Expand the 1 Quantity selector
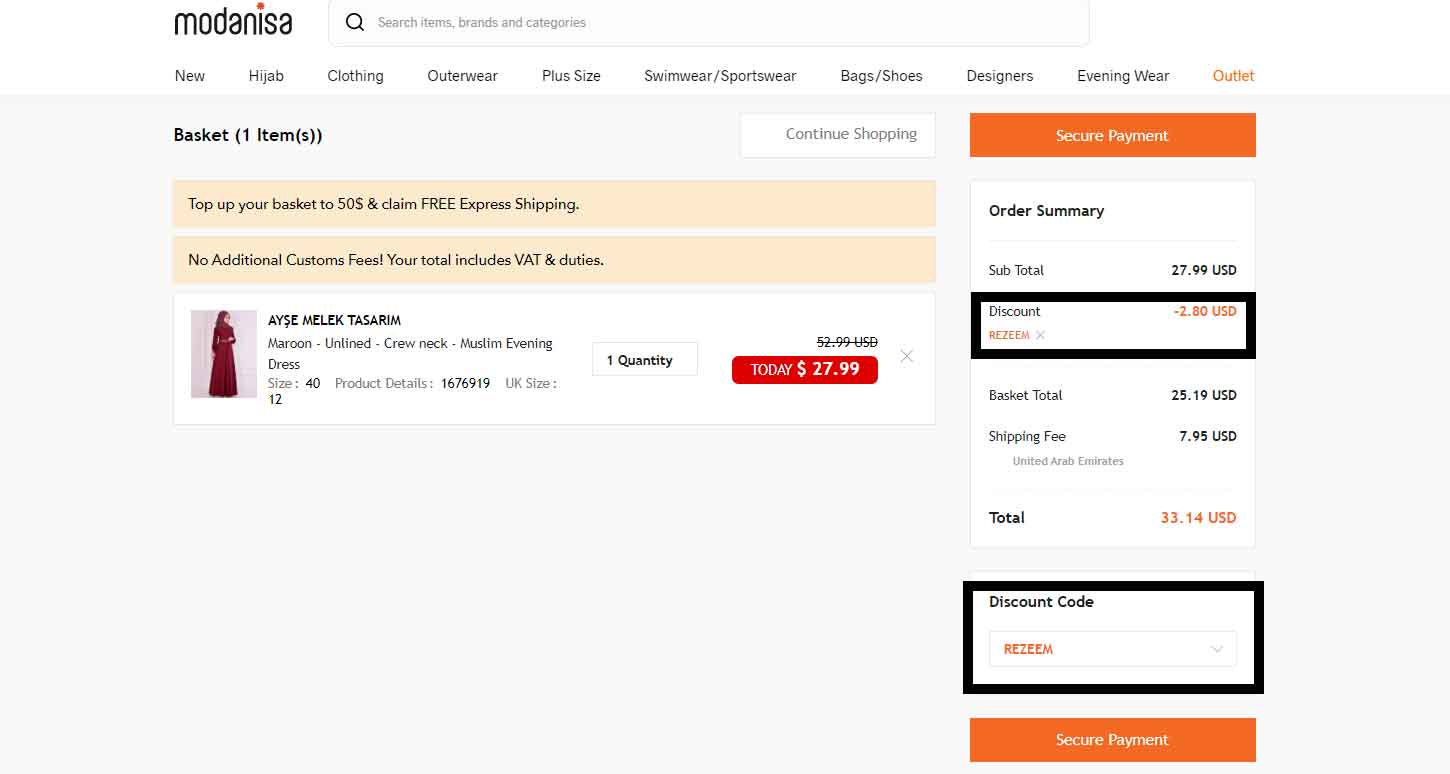The image size is (1450, 774). pyautogui.click(x=644, y=358)
